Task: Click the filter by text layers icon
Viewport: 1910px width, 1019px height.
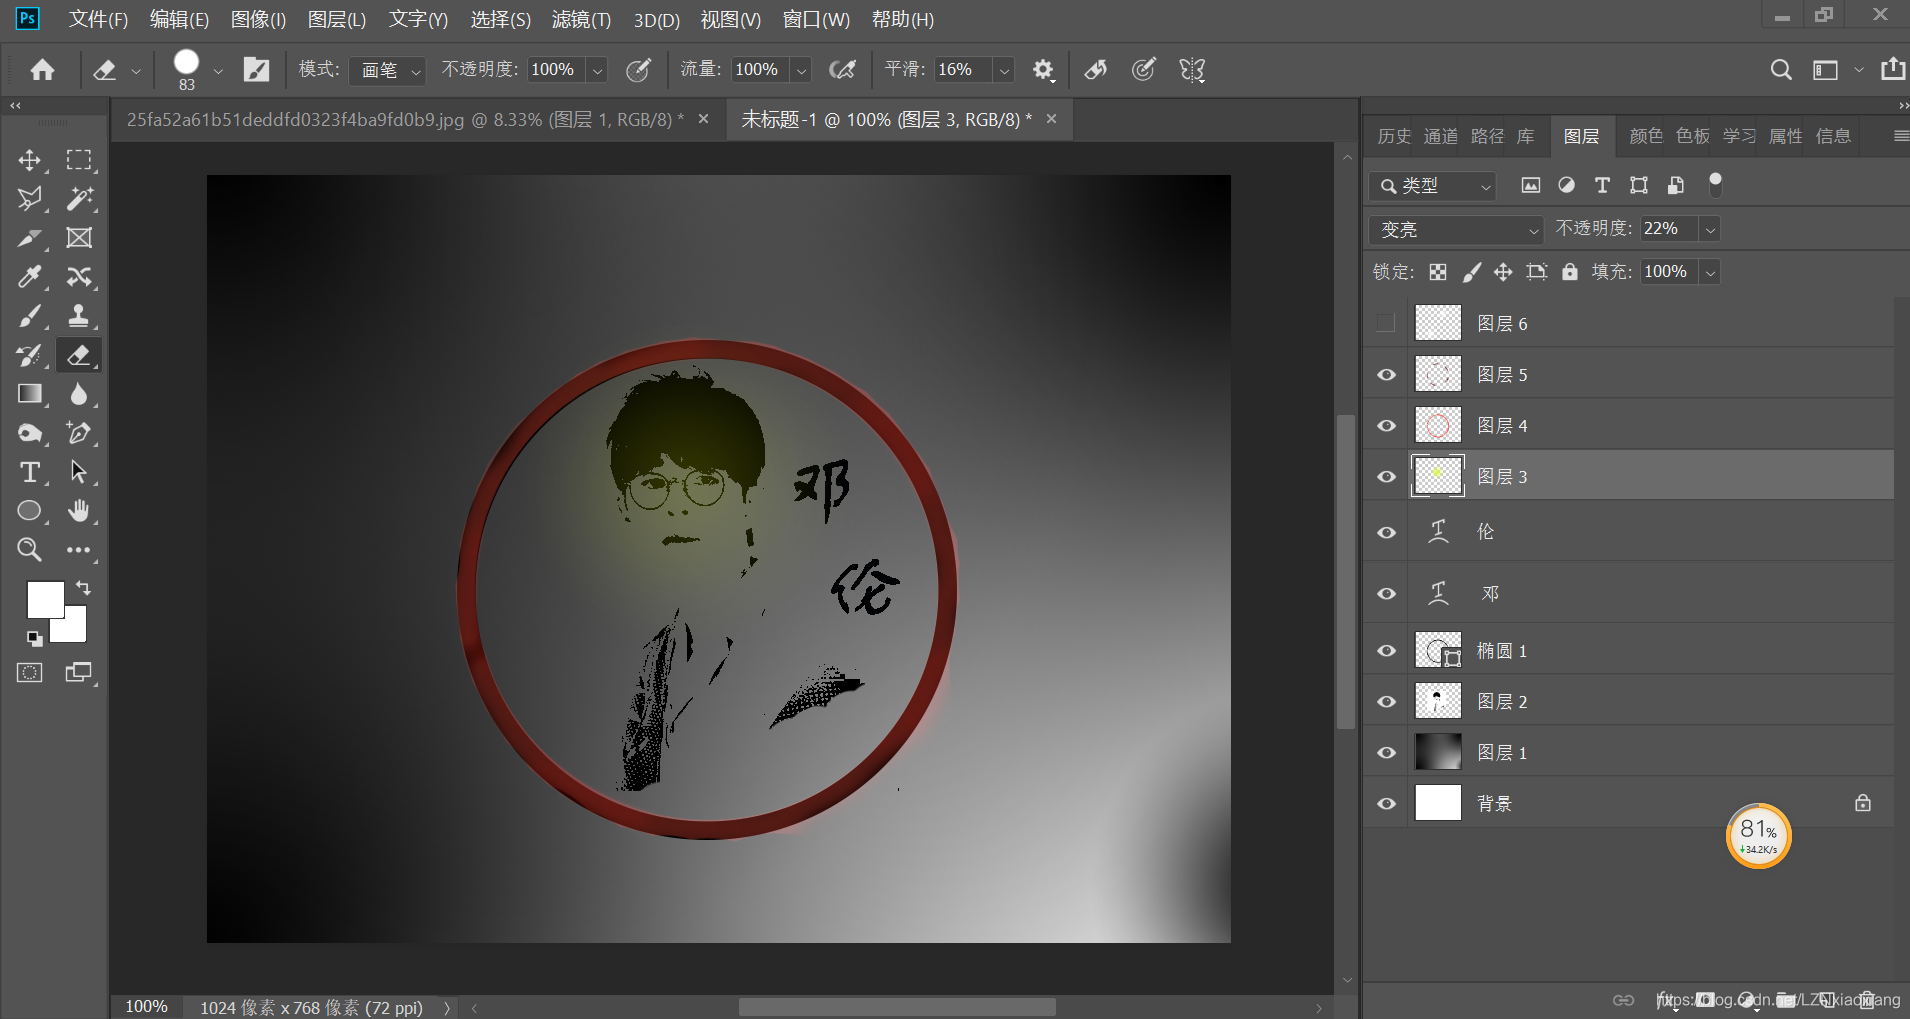Action: [x=1602, y=185]
